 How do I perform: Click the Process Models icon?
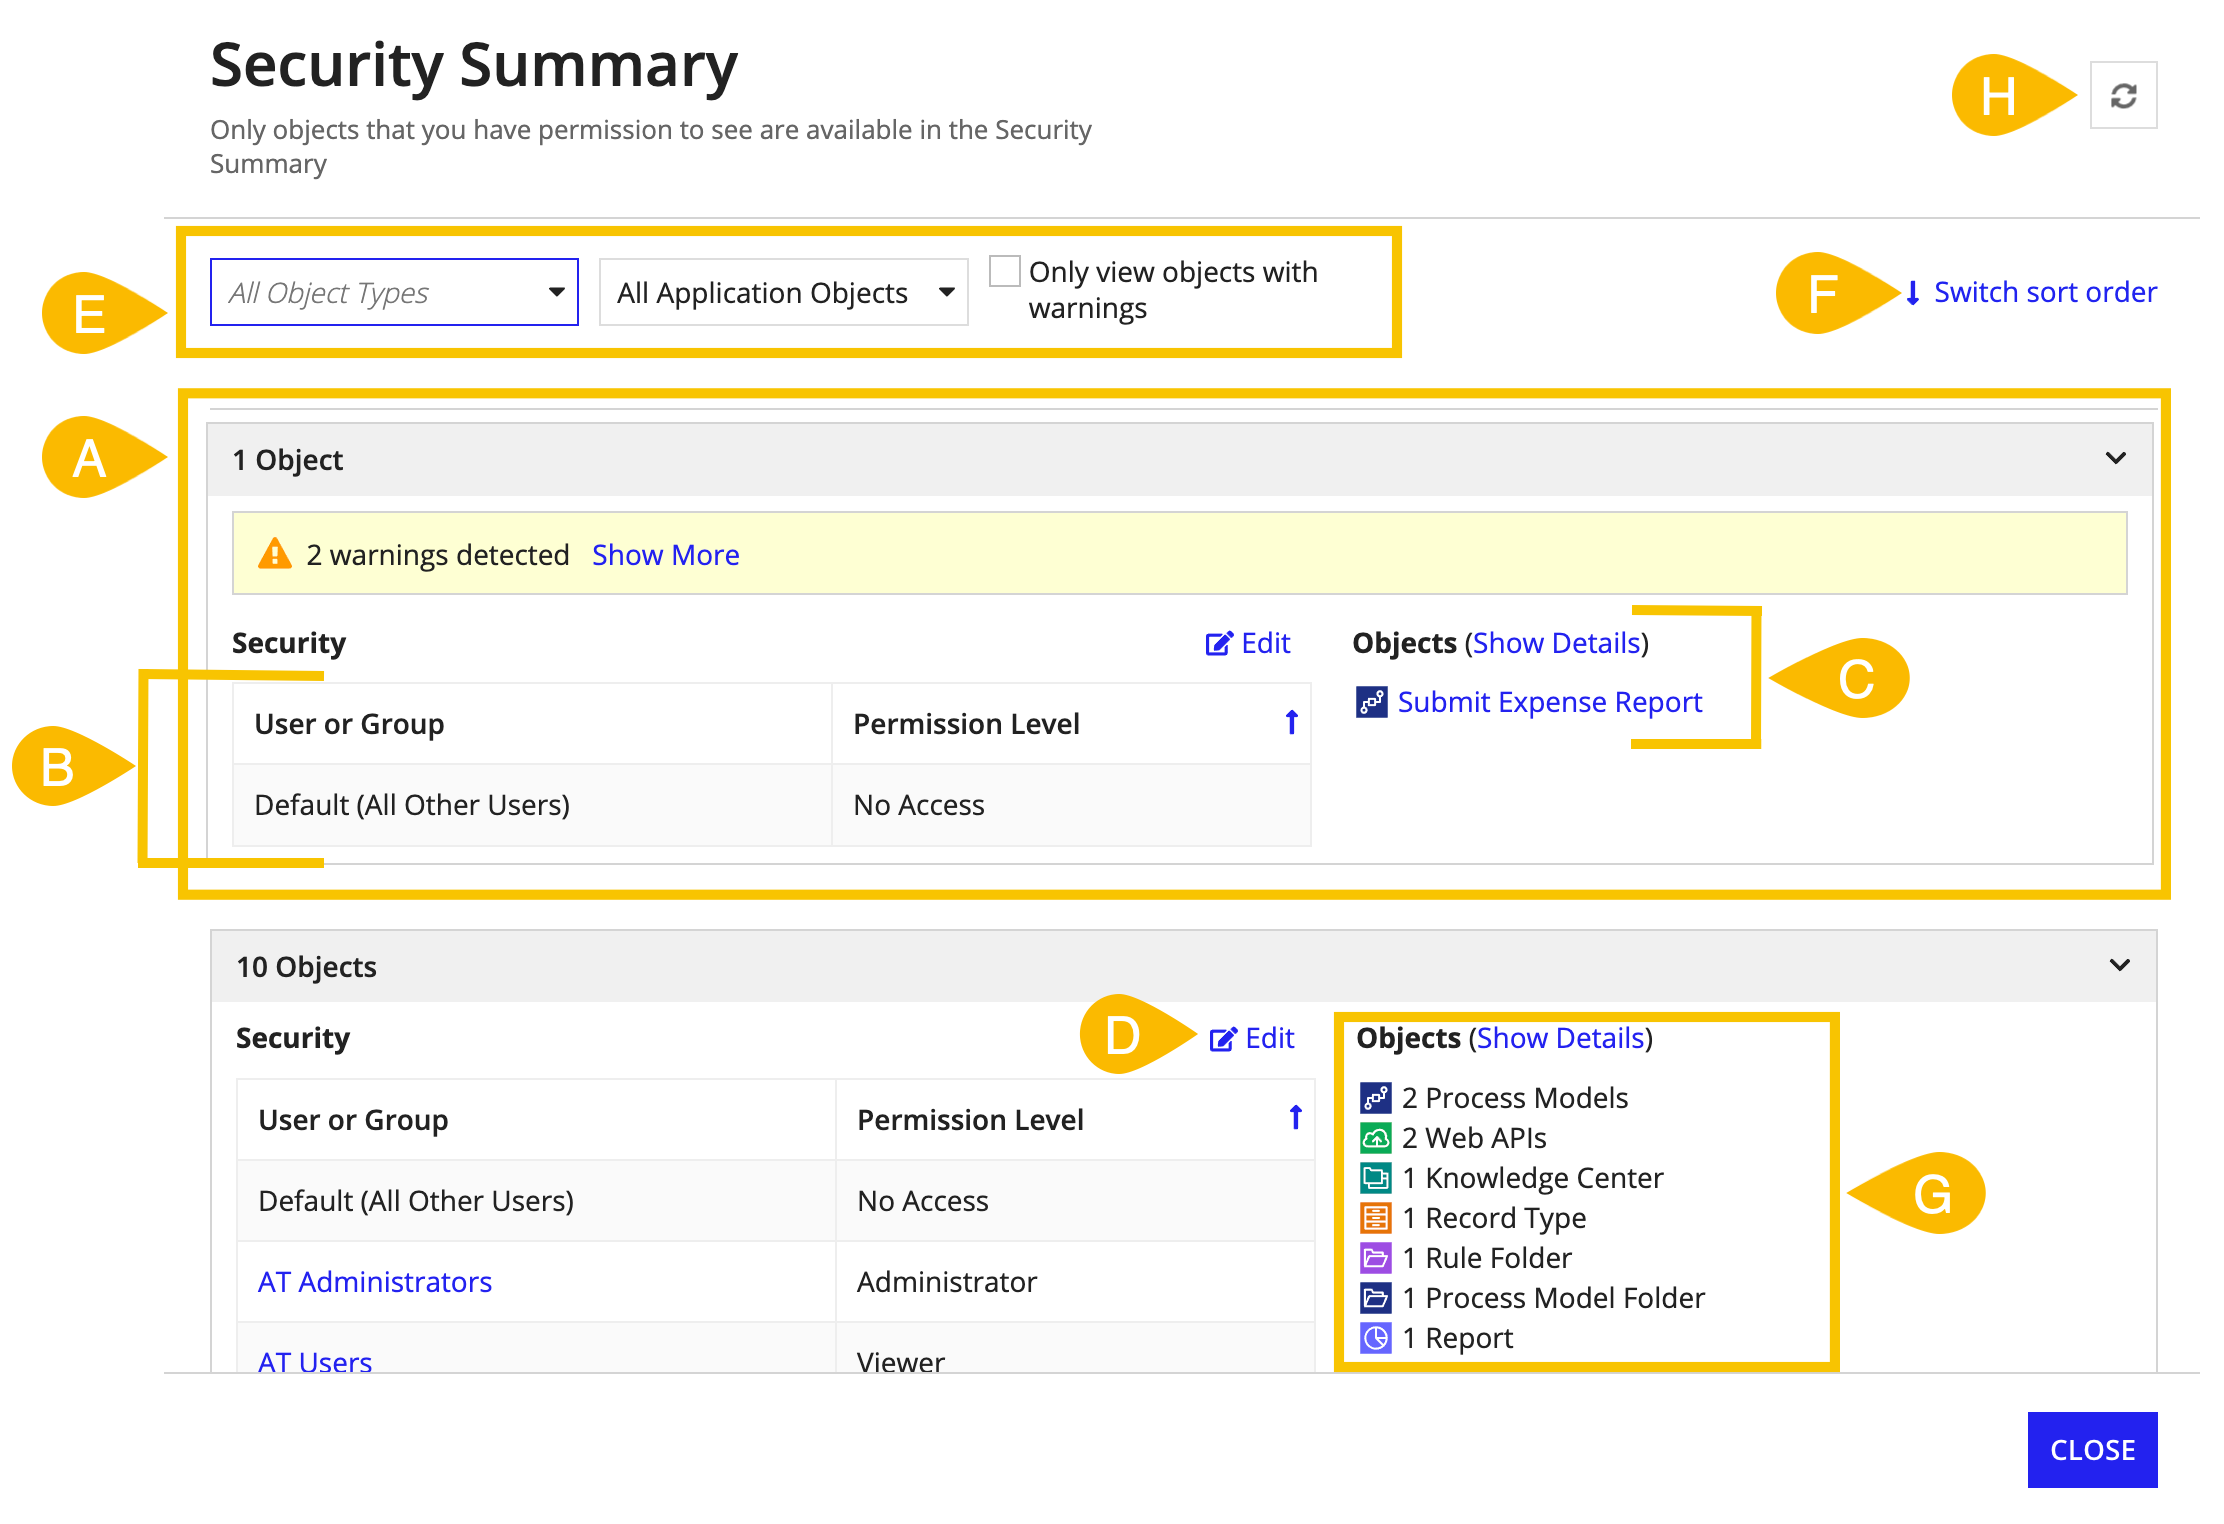(1375, 1098)
